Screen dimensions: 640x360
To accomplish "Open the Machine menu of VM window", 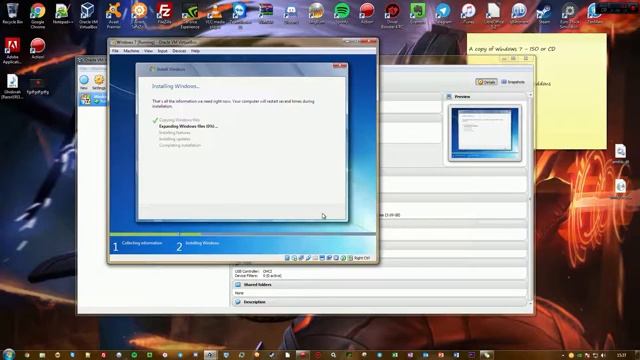I will [x=131, y=51].
